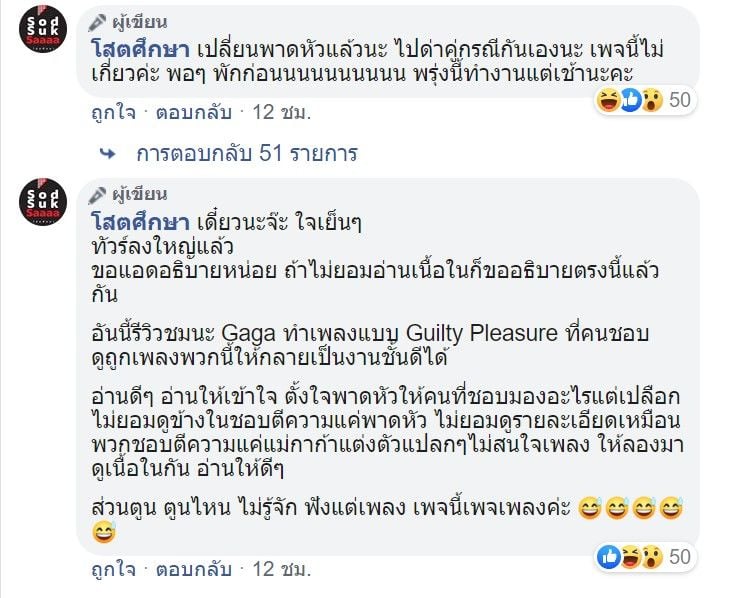
Task: Click the pencil author icon on the second comment
Action: click(96, 193)
